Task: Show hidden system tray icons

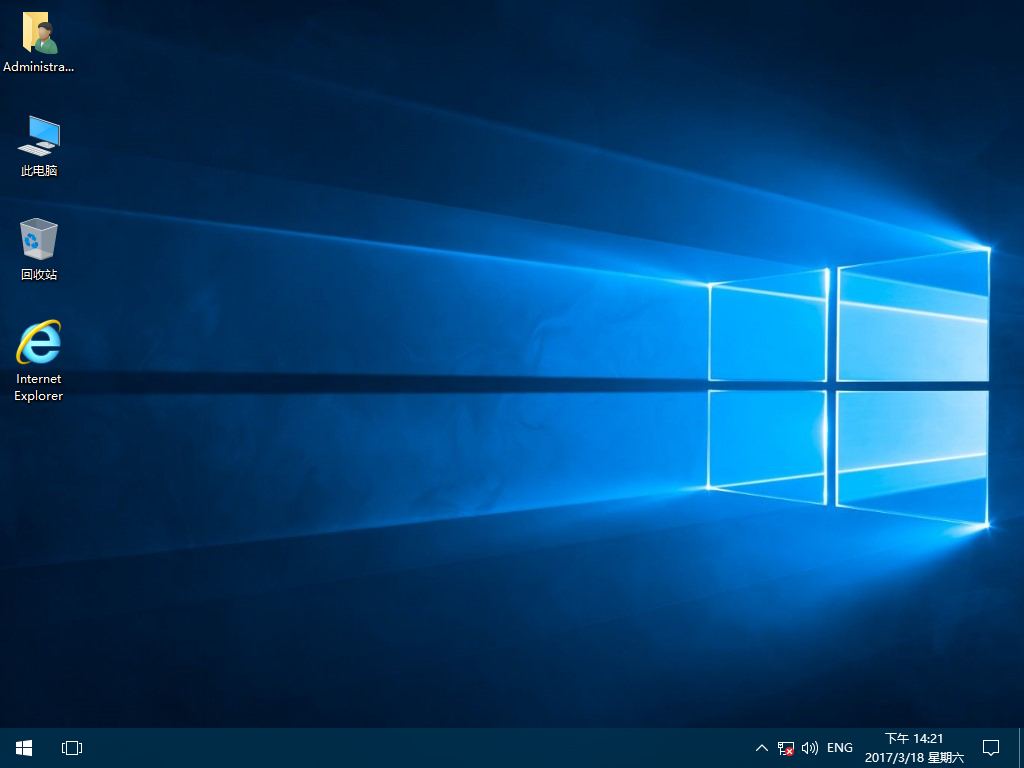Action: (761, 748)
